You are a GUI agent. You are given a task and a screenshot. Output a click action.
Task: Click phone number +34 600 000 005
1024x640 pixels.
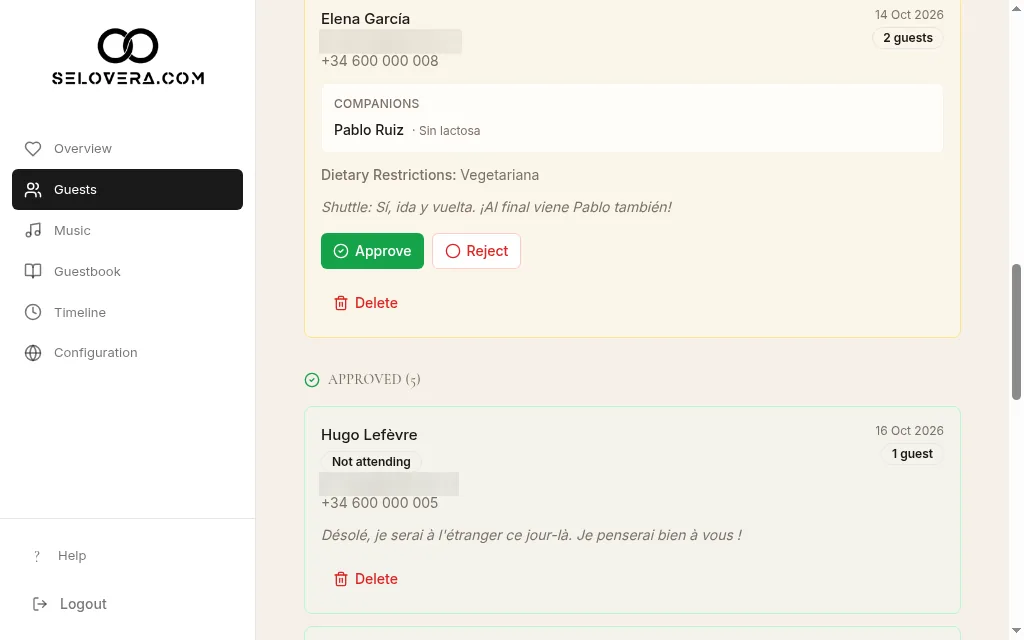[x=379, y=503]
